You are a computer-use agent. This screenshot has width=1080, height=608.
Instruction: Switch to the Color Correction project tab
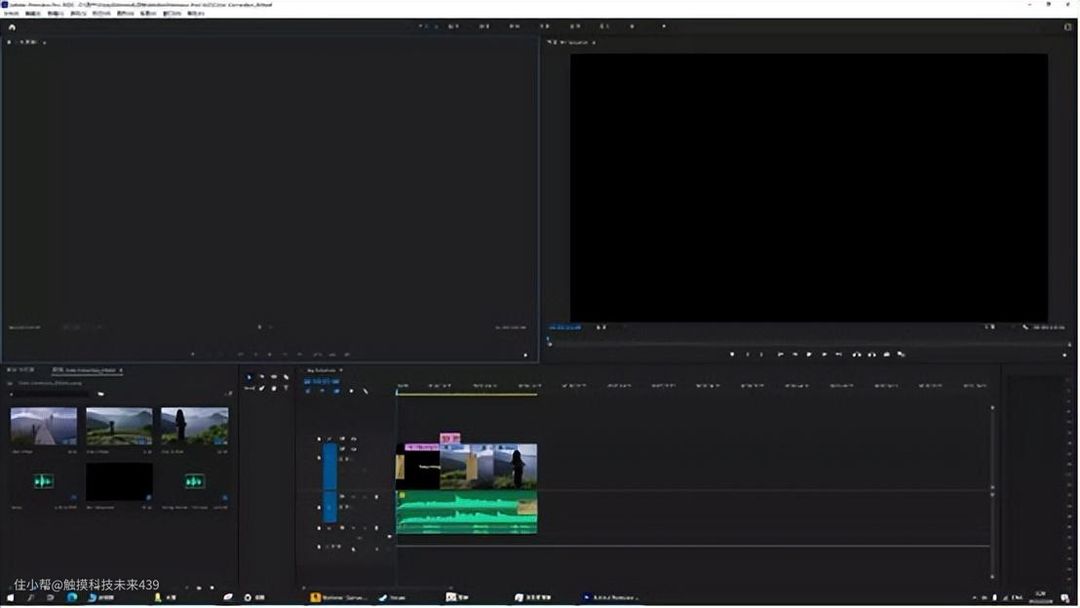86,370
